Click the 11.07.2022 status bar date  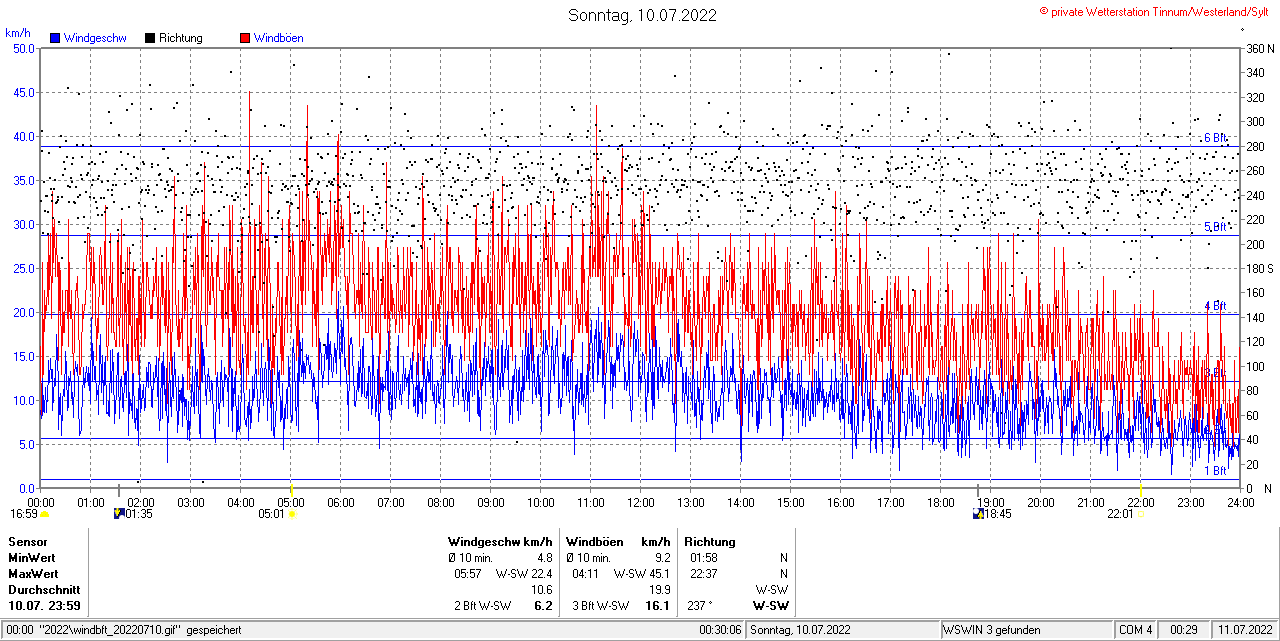[x=1244, y=630]
